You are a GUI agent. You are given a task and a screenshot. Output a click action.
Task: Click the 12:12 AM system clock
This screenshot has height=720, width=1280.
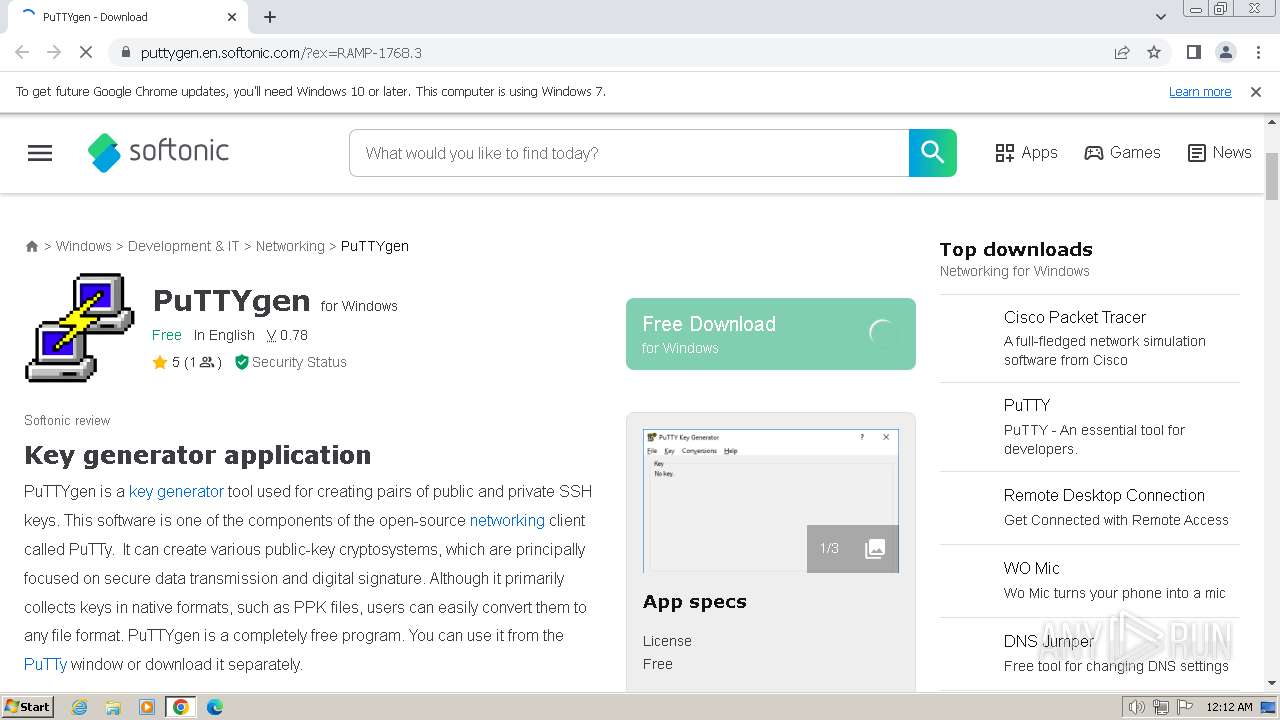click(1229, 707)
